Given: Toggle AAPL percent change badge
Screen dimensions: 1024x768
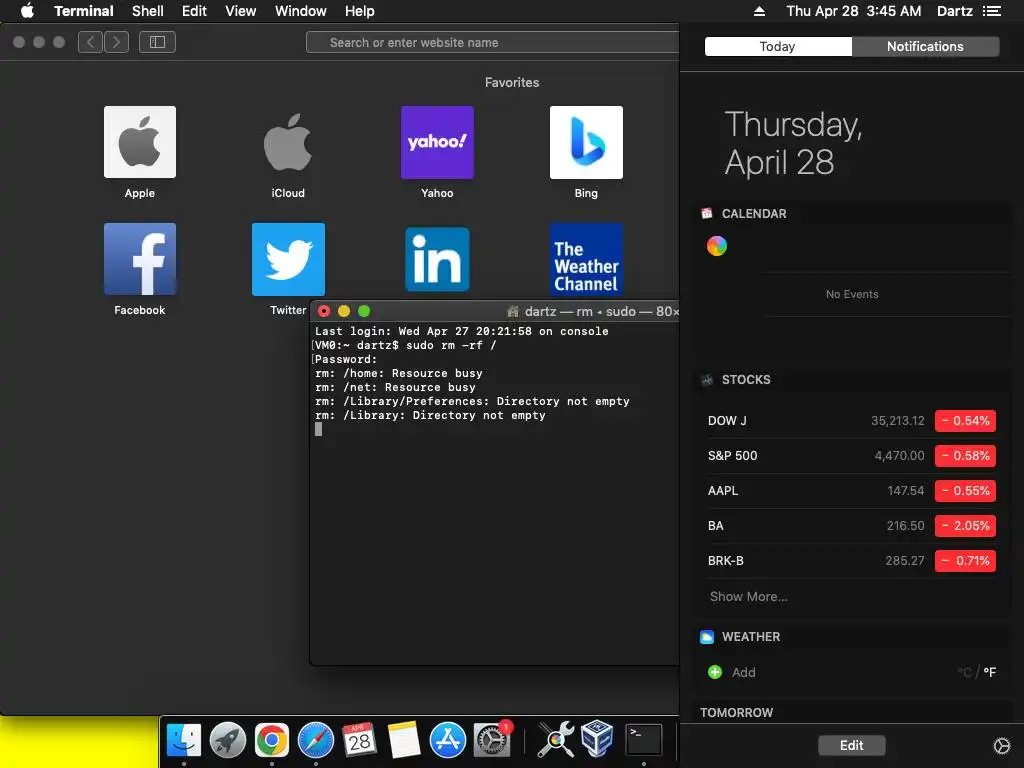Looking at the screenshot, I should coord(965,490).
